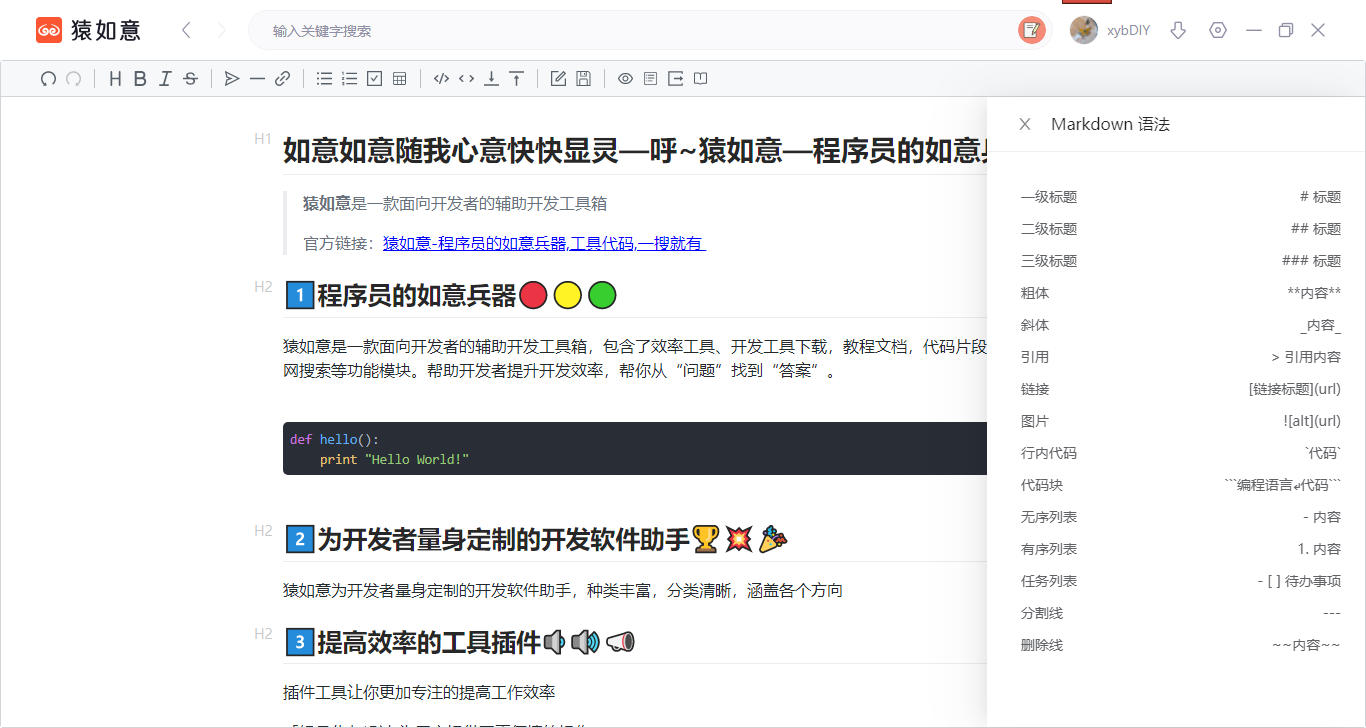Click the green circle emoji in heading
This screenshot has height=728, width=1366.
602,296
